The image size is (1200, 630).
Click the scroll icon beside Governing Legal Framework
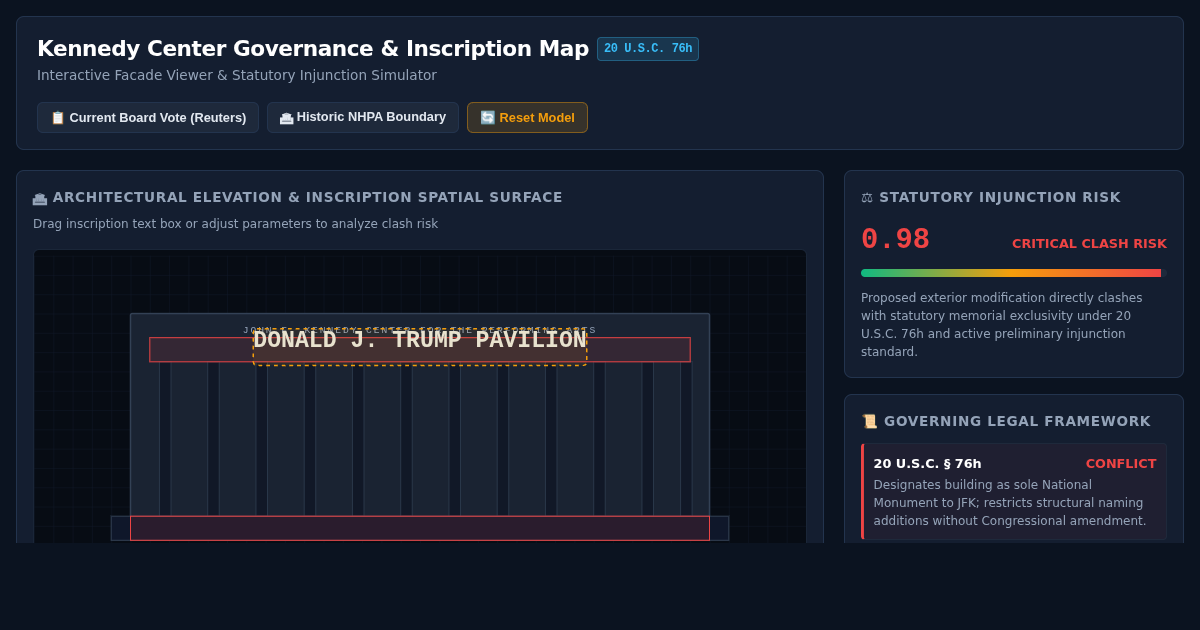point(869,422)
